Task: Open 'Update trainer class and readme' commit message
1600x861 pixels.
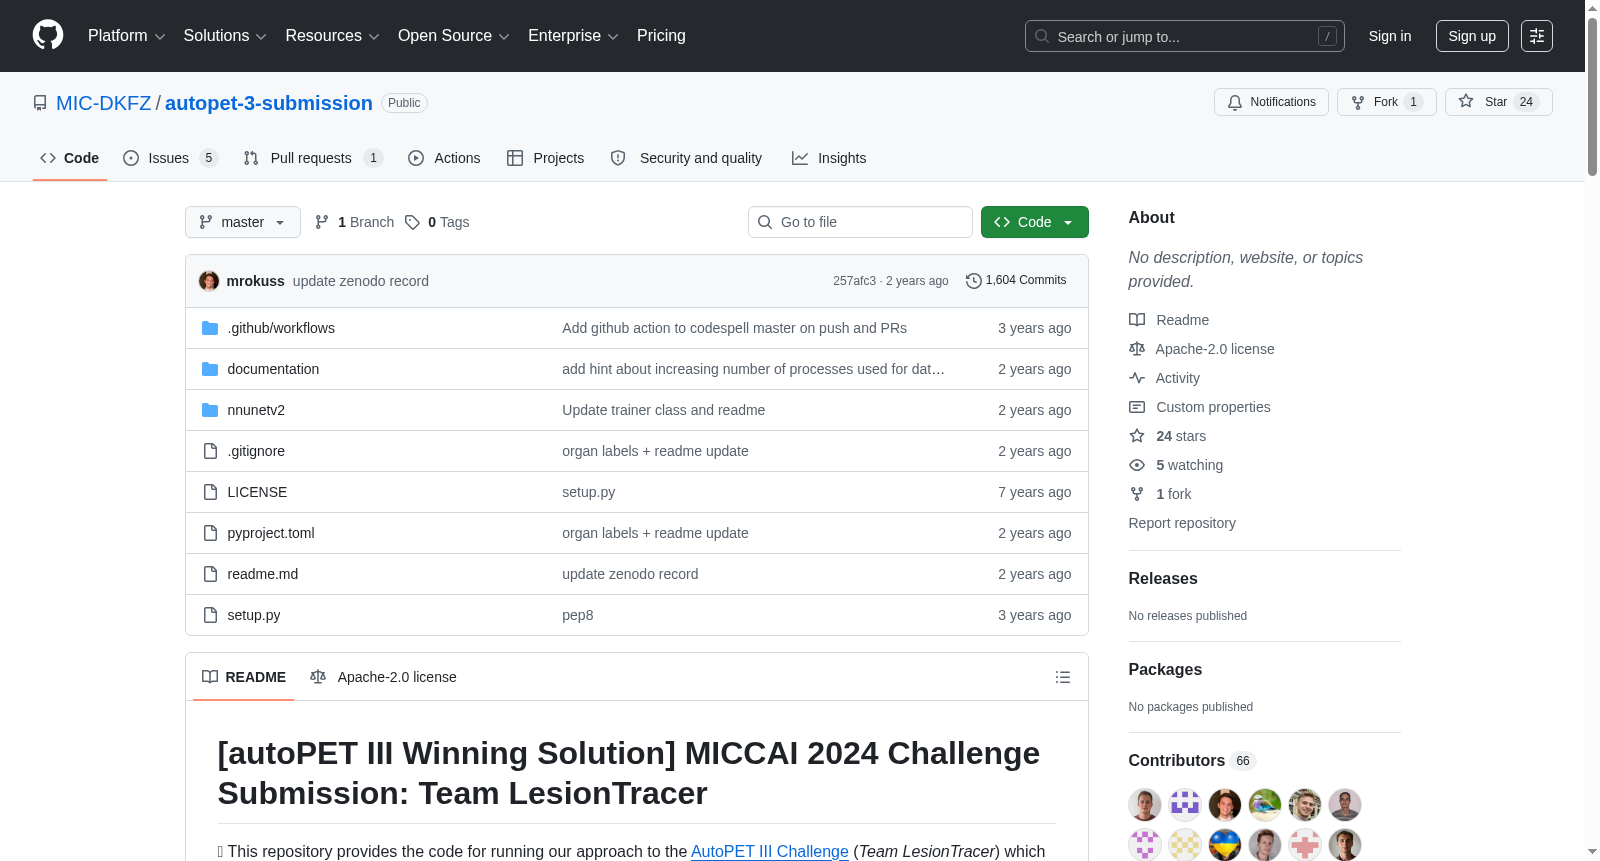Action: [x=664, y=410]
